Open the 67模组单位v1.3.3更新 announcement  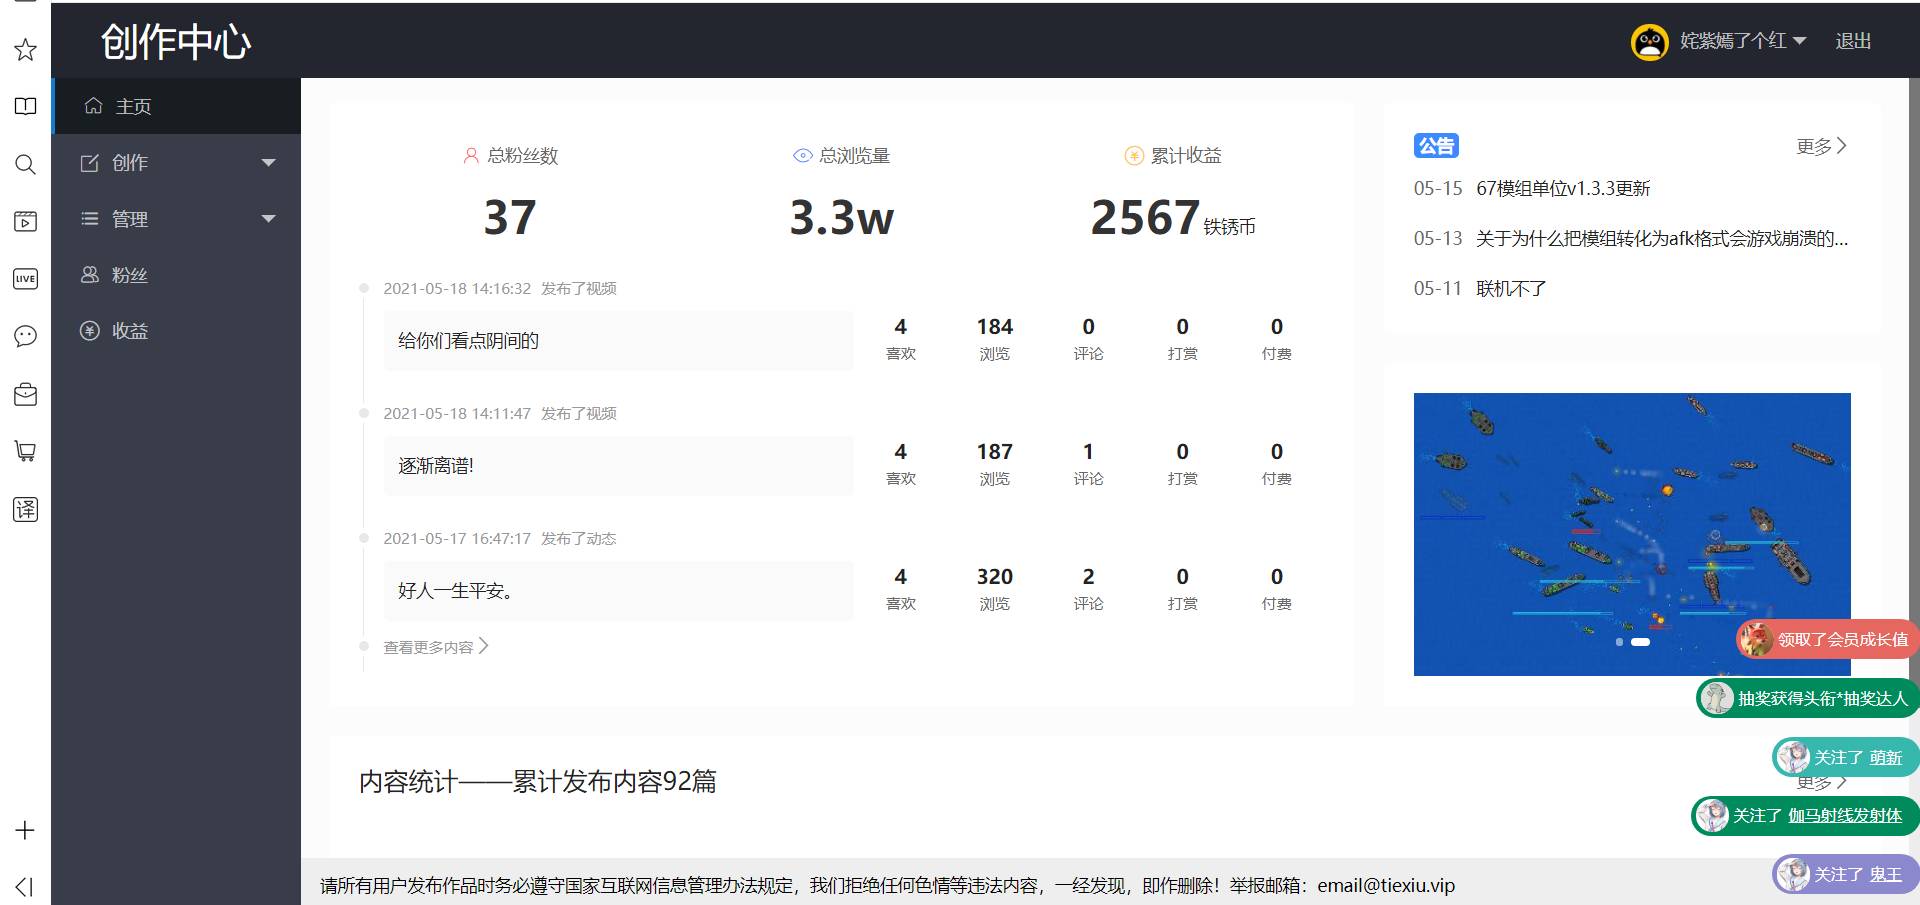tap(1562, 188)
